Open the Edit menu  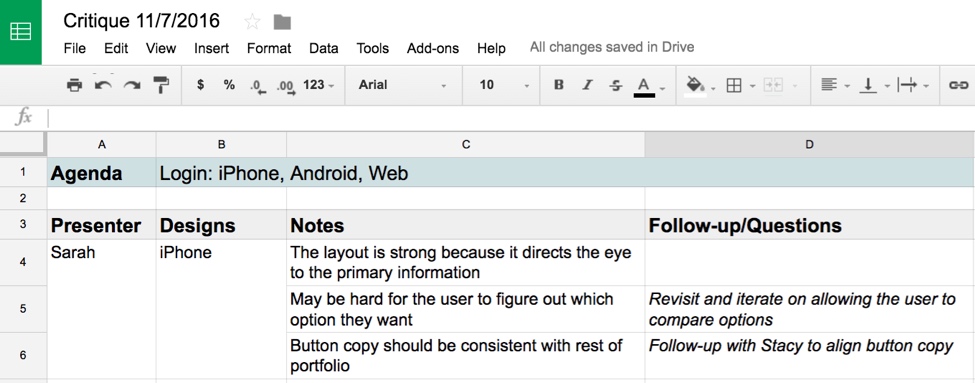(x=116, y=48)
